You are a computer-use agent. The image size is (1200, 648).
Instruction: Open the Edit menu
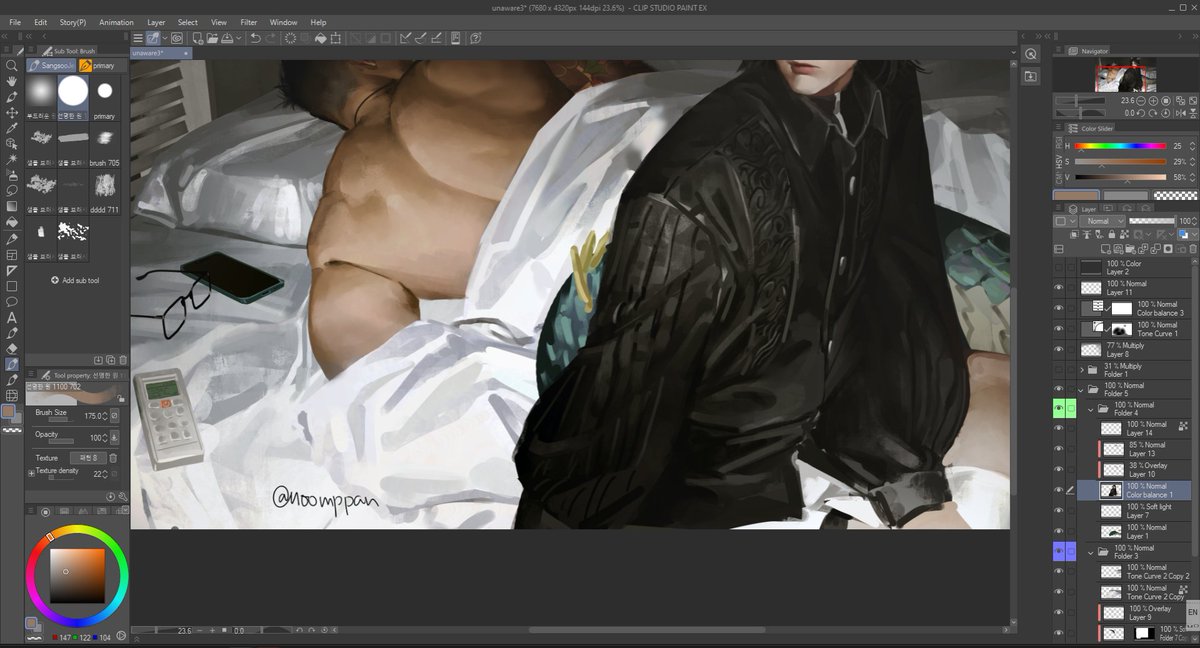point(40,22)
